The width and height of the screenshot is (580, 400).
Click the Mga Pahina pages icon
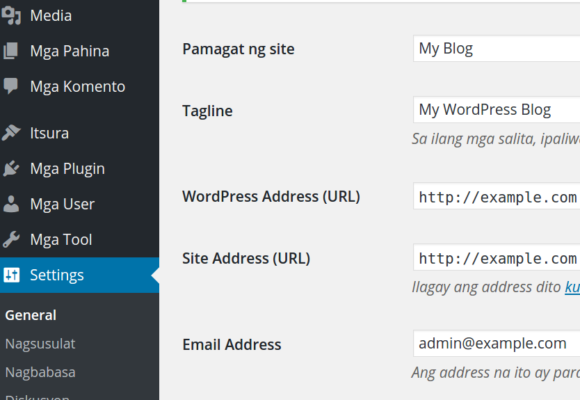(11, 51)
